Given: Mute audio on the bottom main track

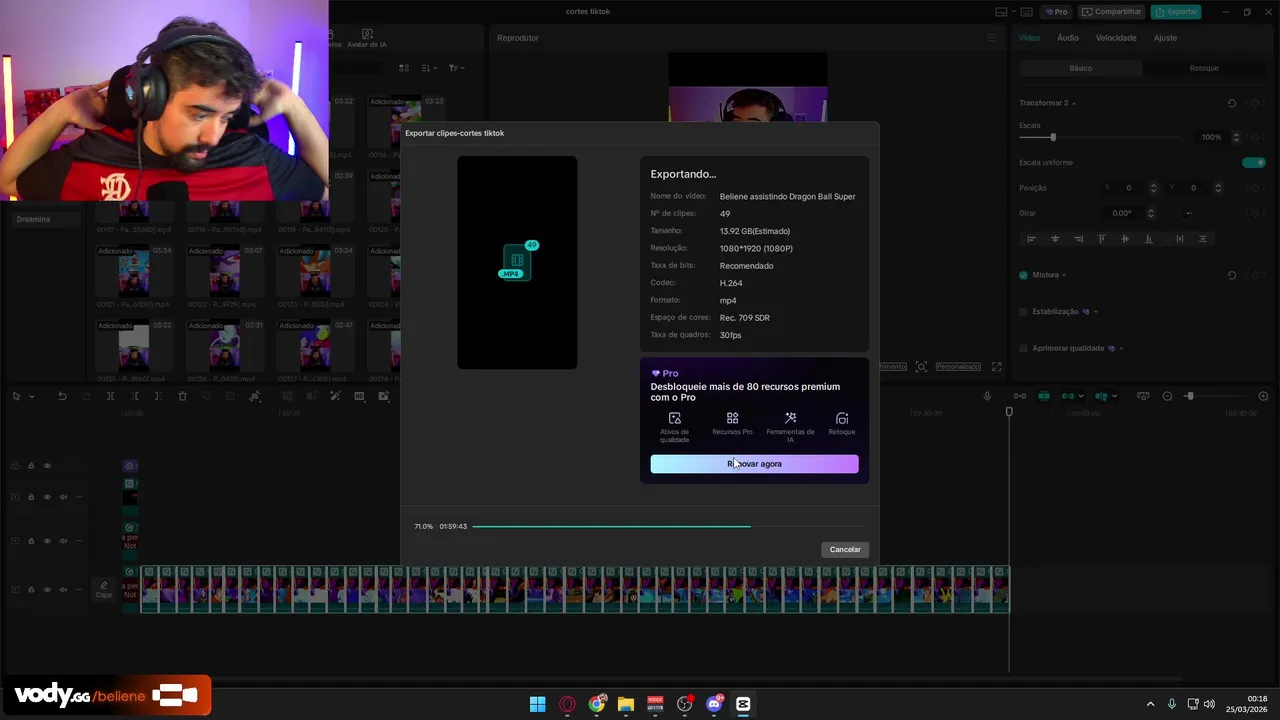Looking at the screenshot, I should pos(63,590).
